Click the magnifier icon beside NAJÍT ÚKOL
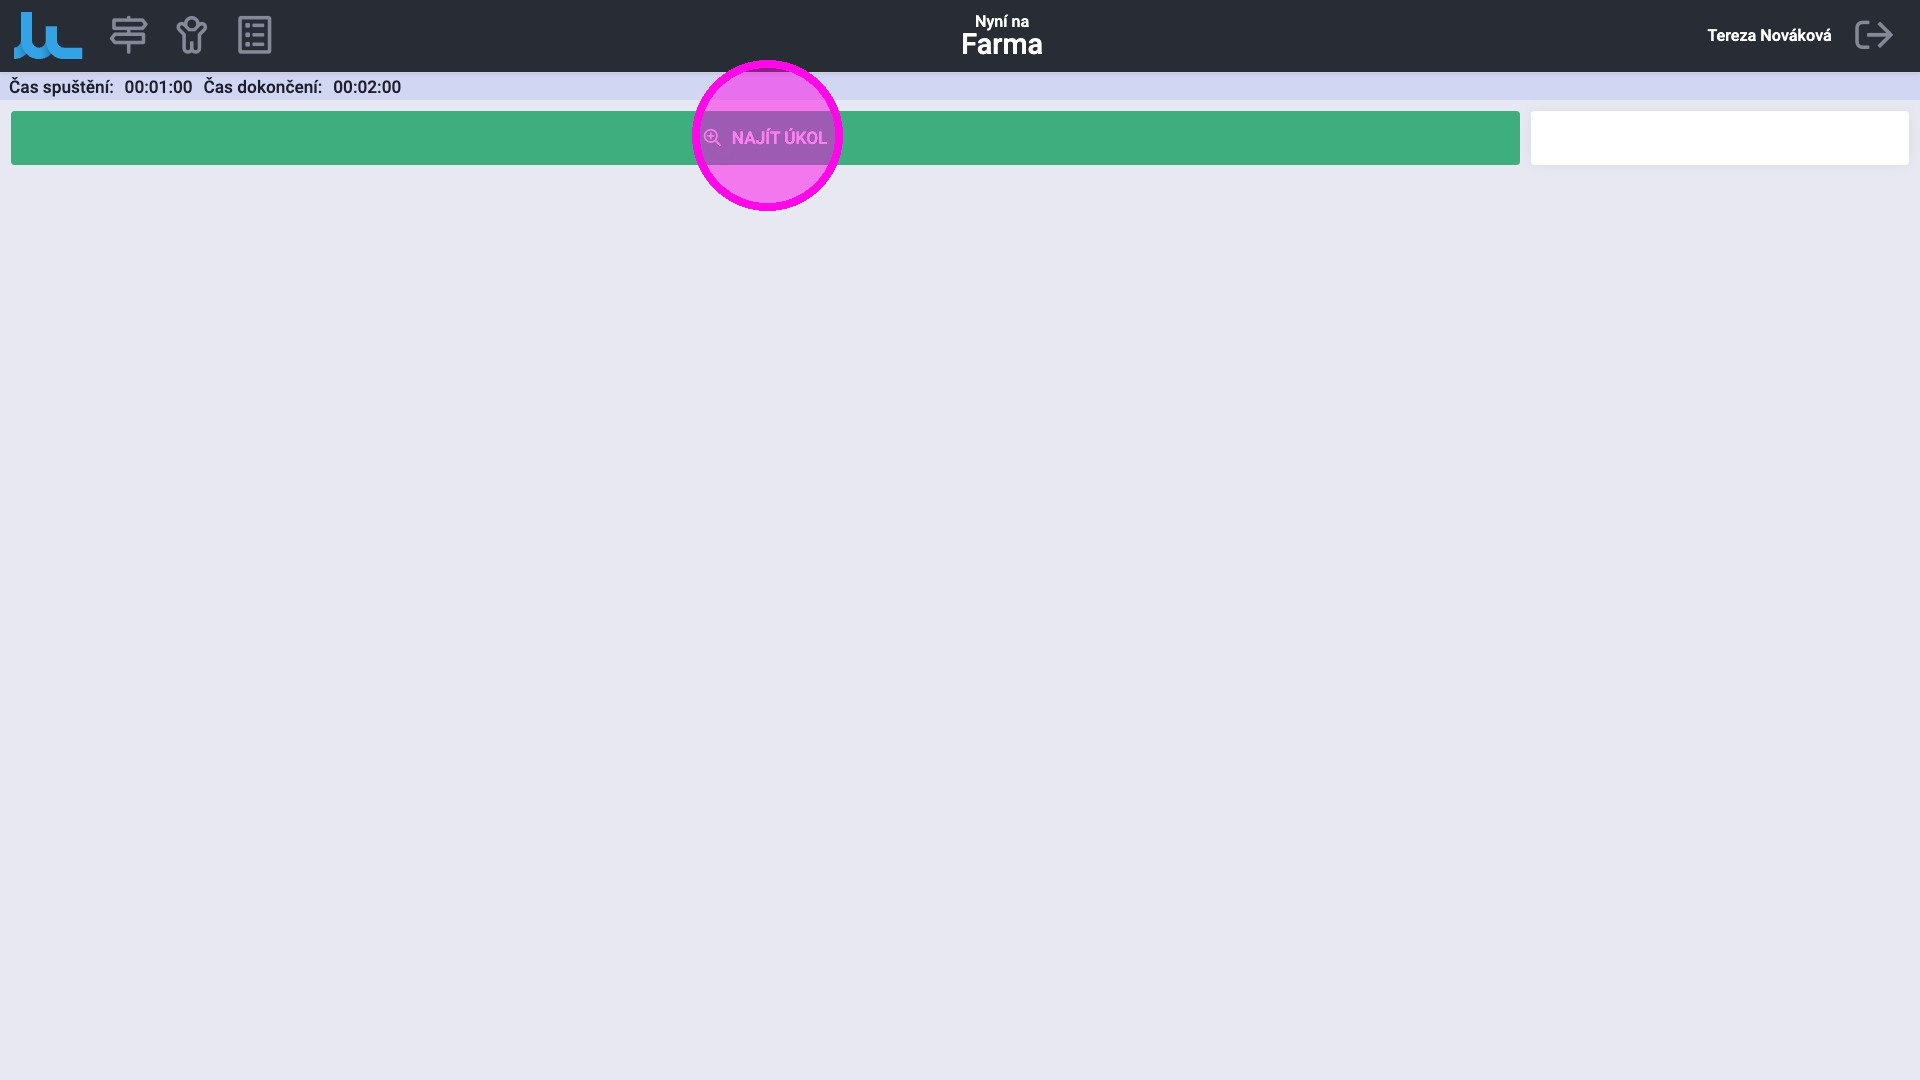The width and height of the screenshot is (1920, 1080). pos(712,138)
